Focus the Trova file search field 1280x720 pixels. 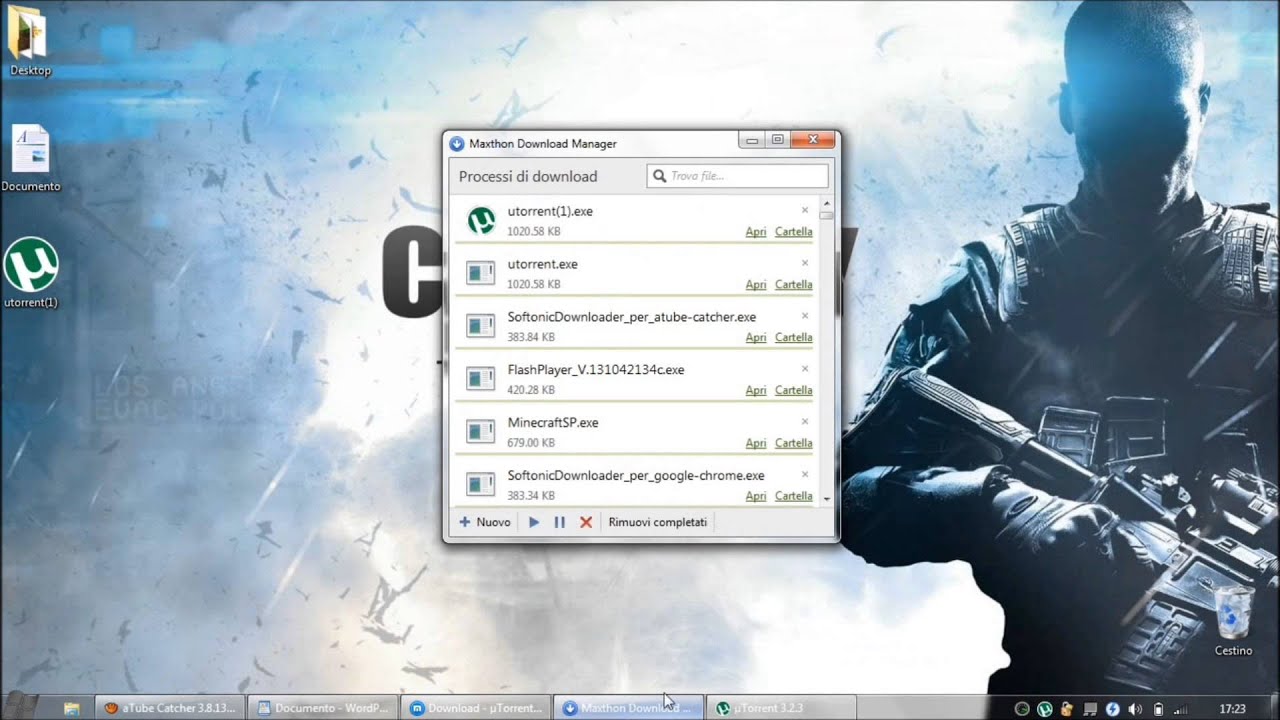[x=738, y=176]
